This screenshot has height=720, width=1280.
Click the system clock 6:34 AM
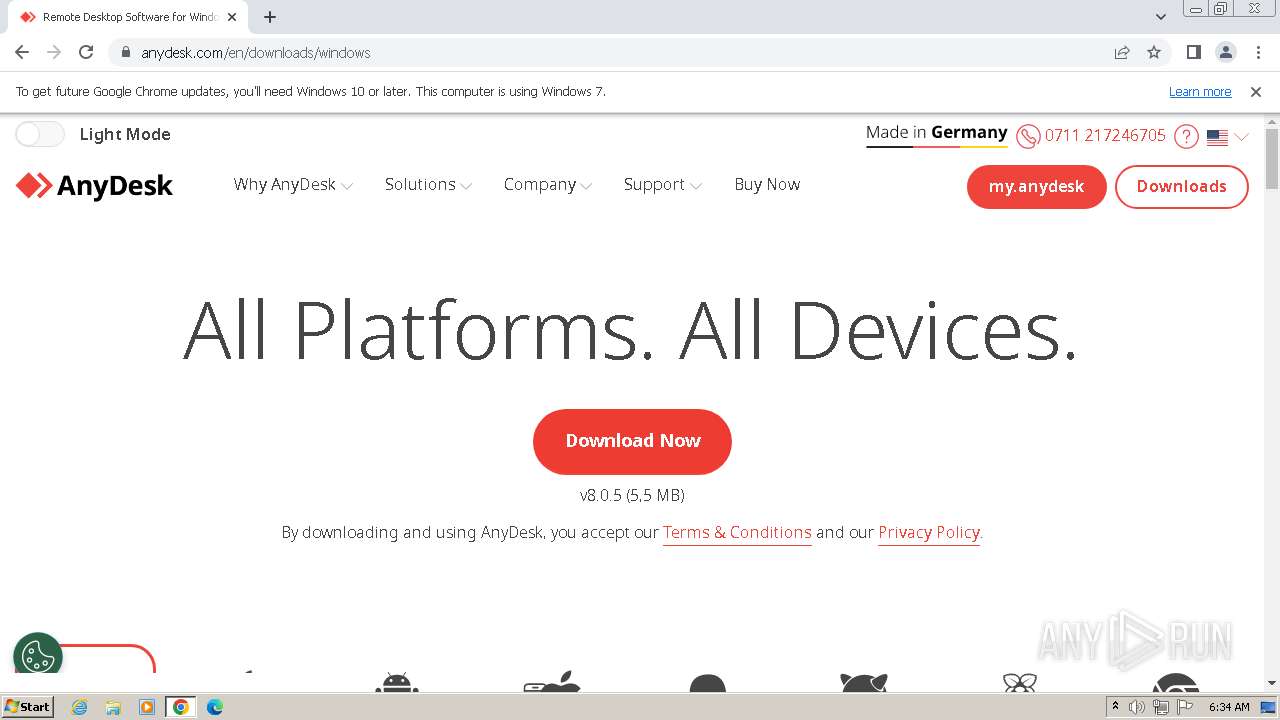(1229, 707)
